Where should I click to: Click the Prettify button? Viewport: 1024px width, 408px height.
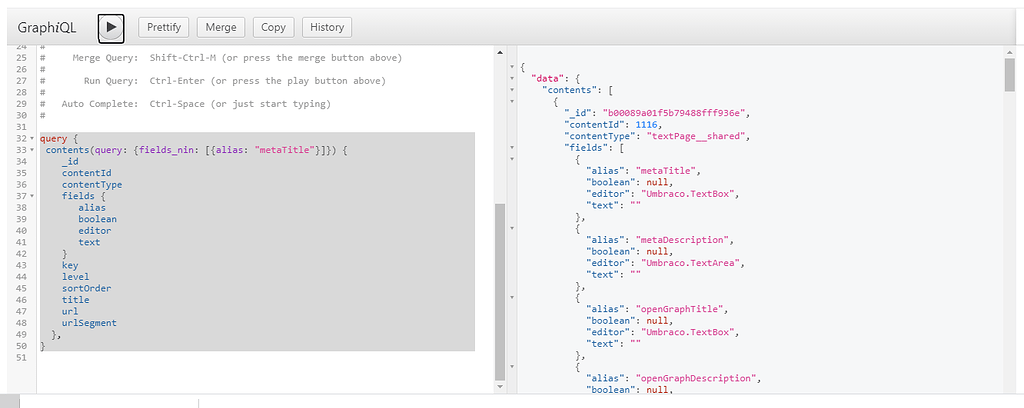[x=164, y=27]
